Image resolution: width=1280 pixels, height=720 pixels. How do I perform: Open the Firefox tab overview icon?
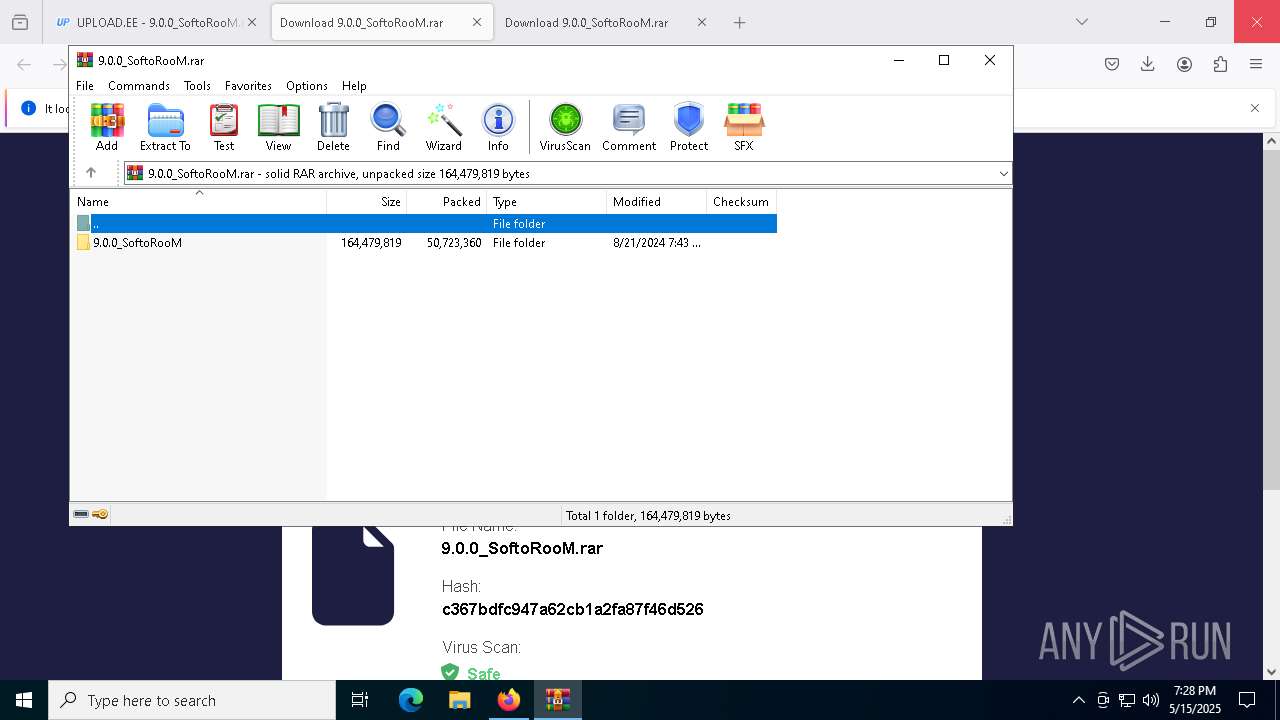click(20, 22)
